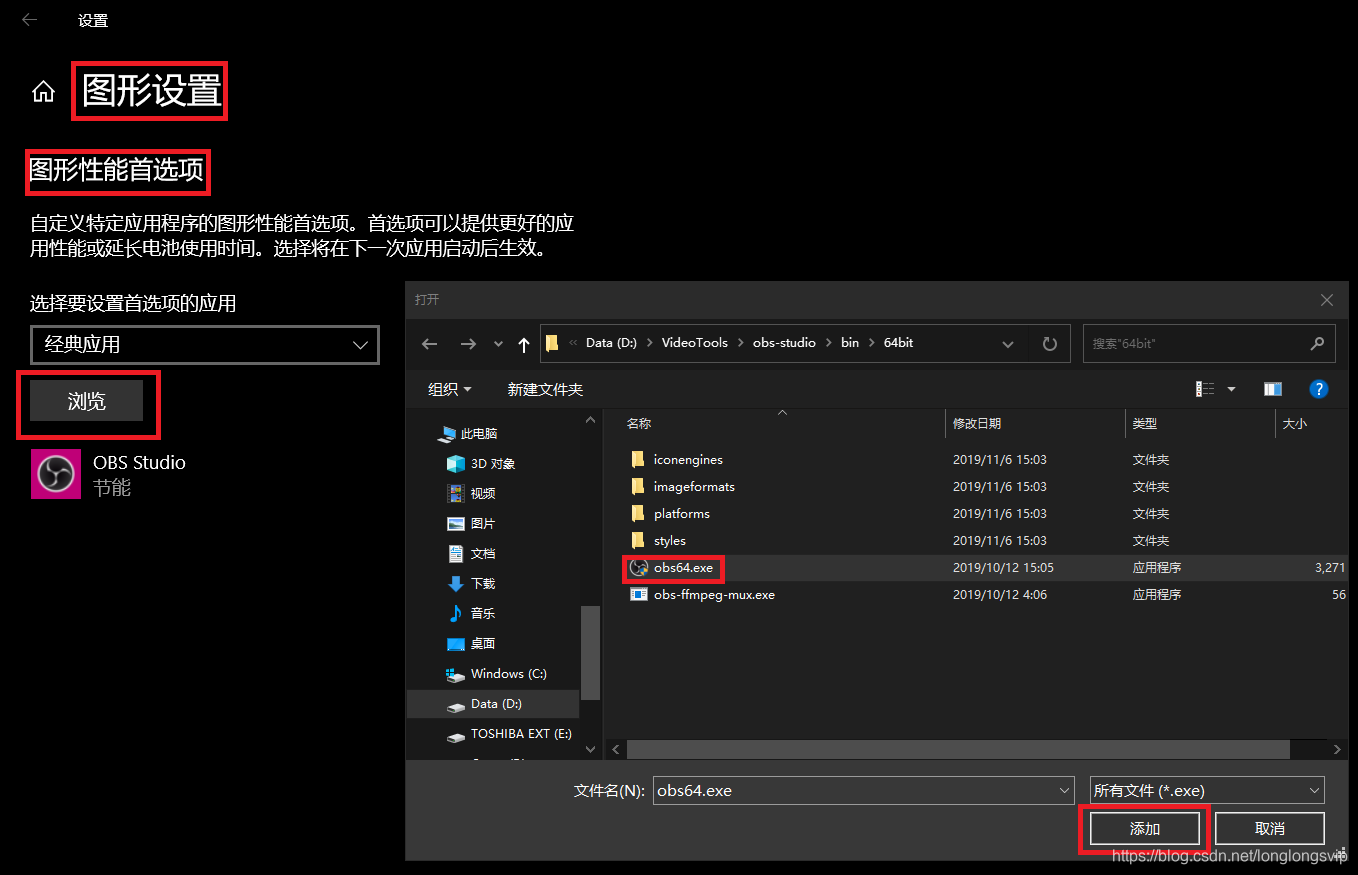
Task: Open the 所有文件 (*.exe) file type dropdown
Action: coord(1205,790)
